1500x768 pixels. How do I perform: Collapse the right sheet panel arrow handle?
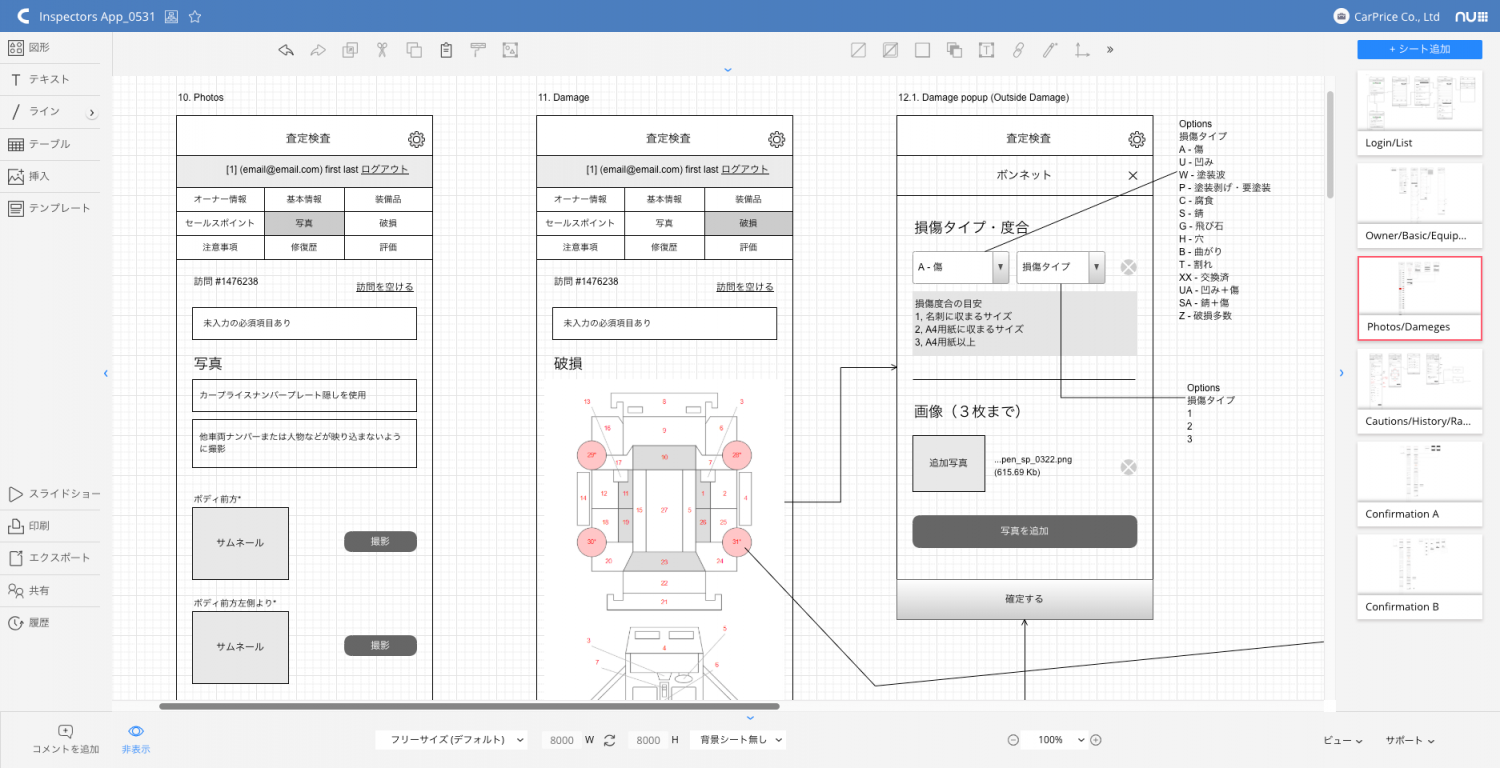pos(1341,373)
